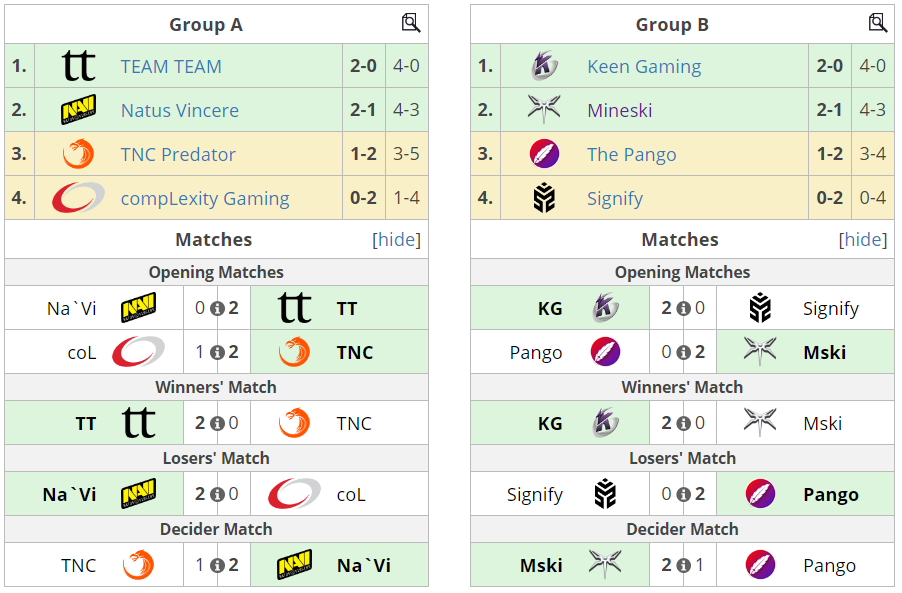Viewport: 902px width, 593px height.
Task: Open the Mineski team link
Action: pos(620,110)
